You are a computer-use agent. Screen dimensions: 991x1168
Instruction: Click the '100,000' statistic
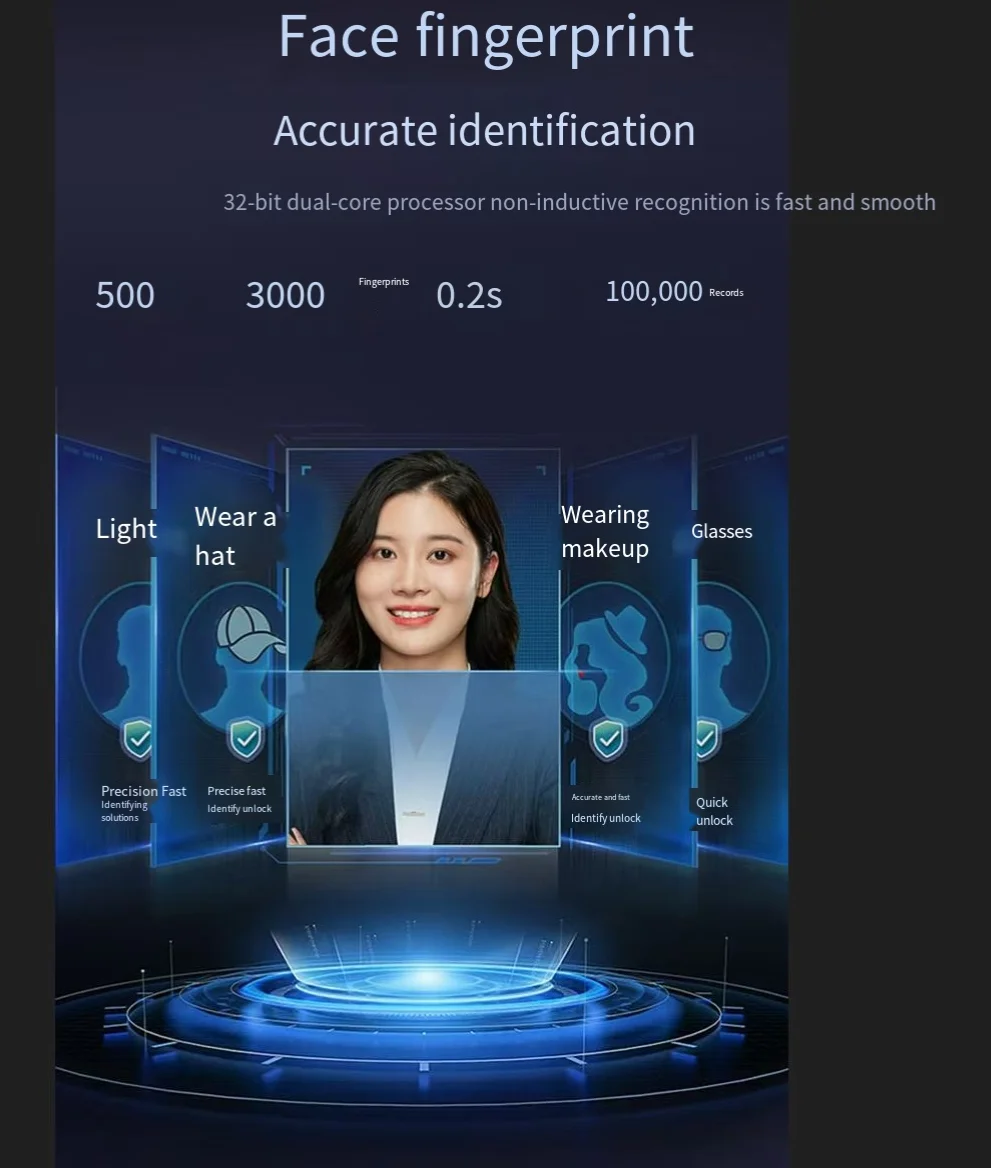coord(653,292)
